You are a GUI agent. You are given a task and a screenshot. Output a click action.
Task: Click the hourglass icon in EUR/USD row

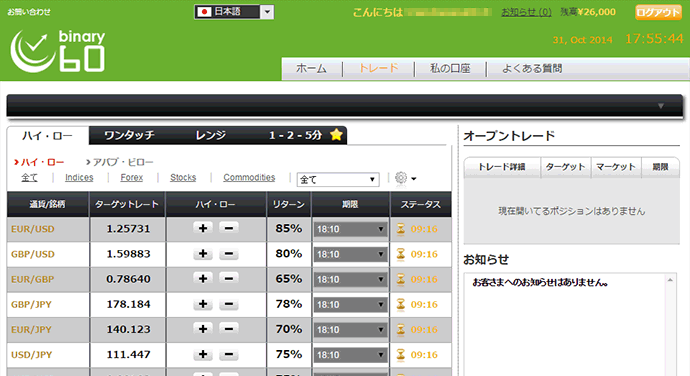(x=400, y=229)
